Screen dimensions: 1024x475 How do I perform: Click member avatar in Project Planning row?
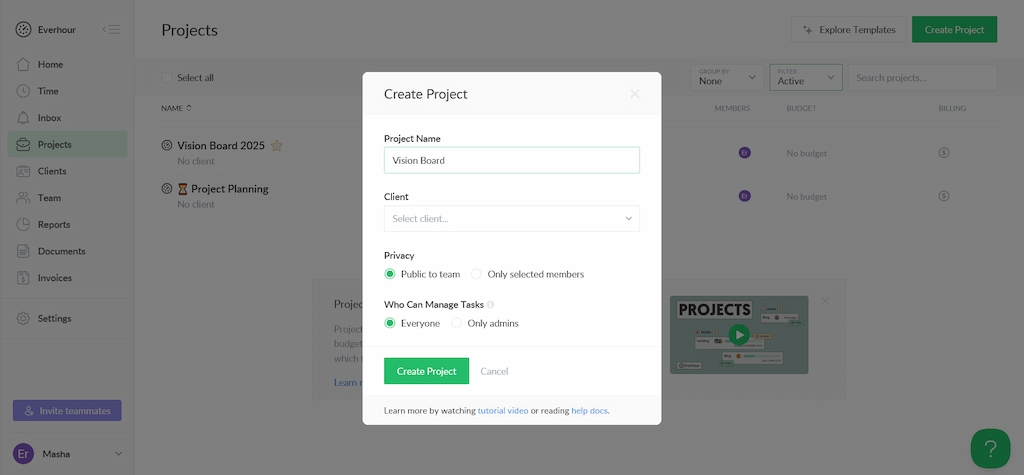tap(744, 196)
